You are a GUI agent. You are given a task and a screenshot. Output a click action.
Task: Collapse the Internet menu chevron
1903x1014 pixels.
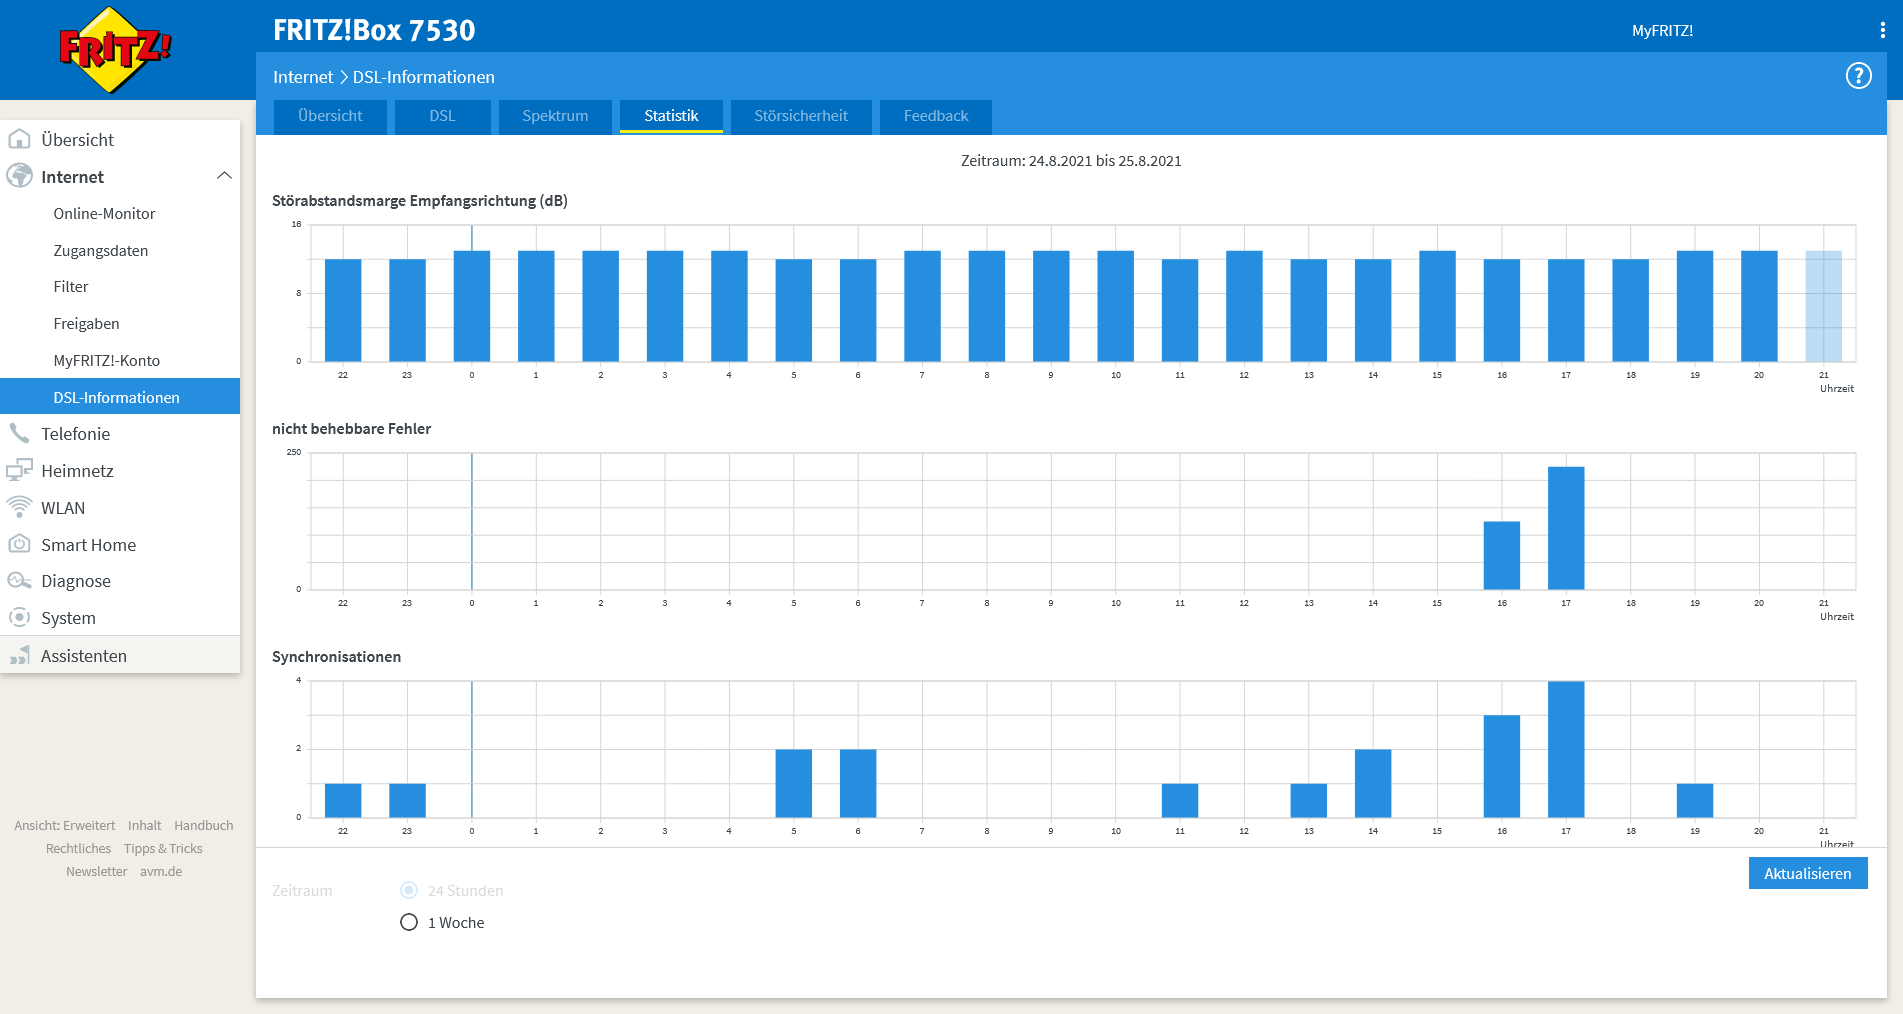tap(224, 176)
